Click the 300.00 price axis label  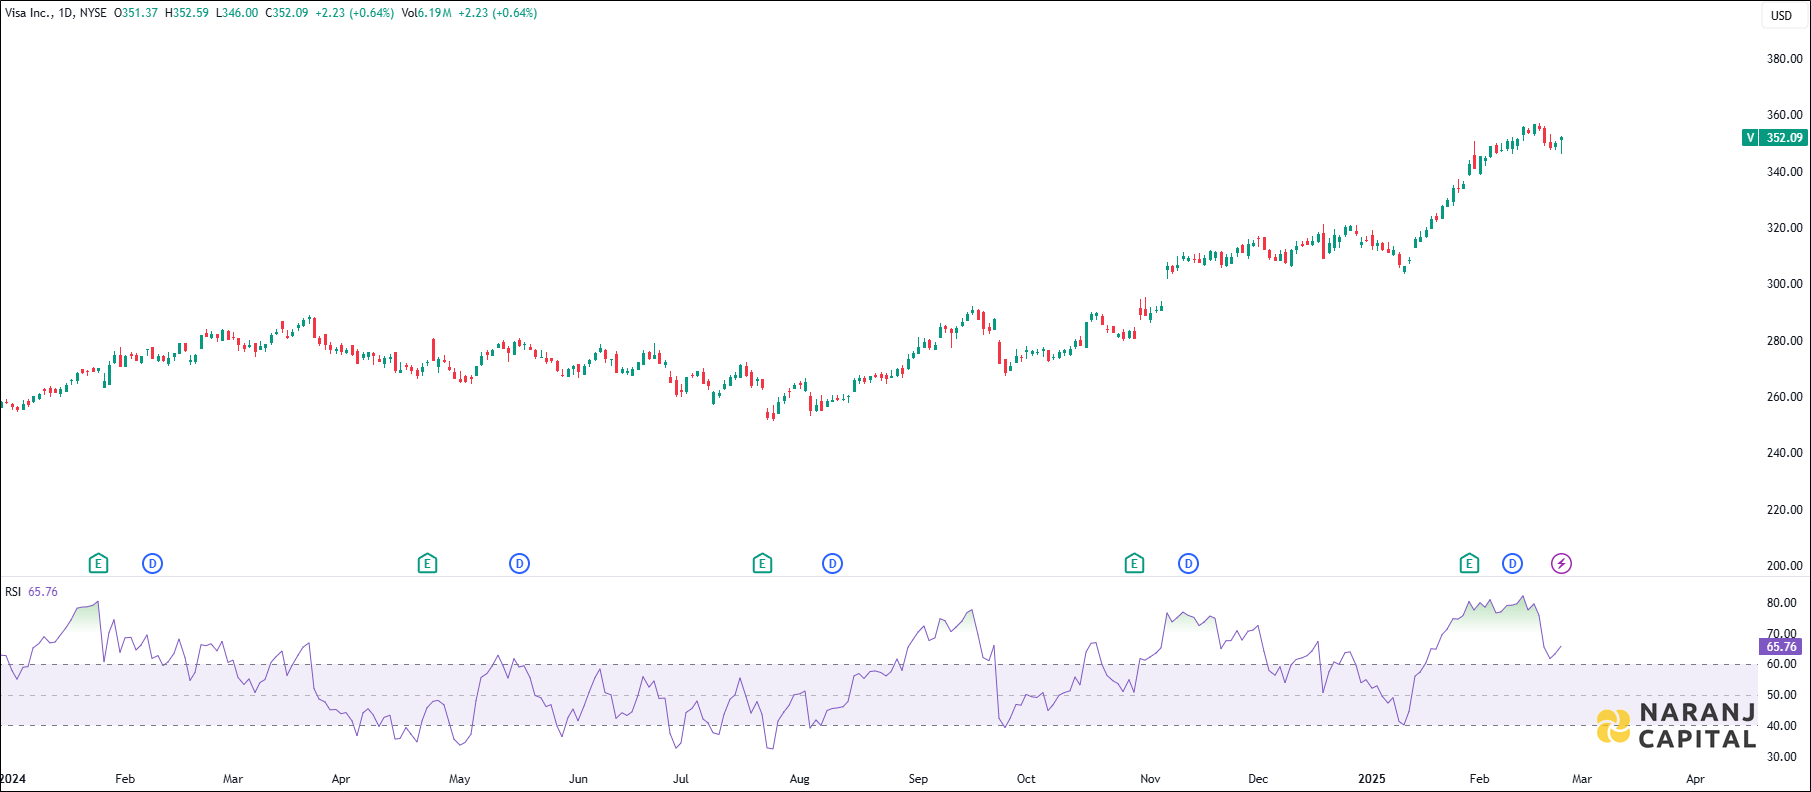(1784, 284)
